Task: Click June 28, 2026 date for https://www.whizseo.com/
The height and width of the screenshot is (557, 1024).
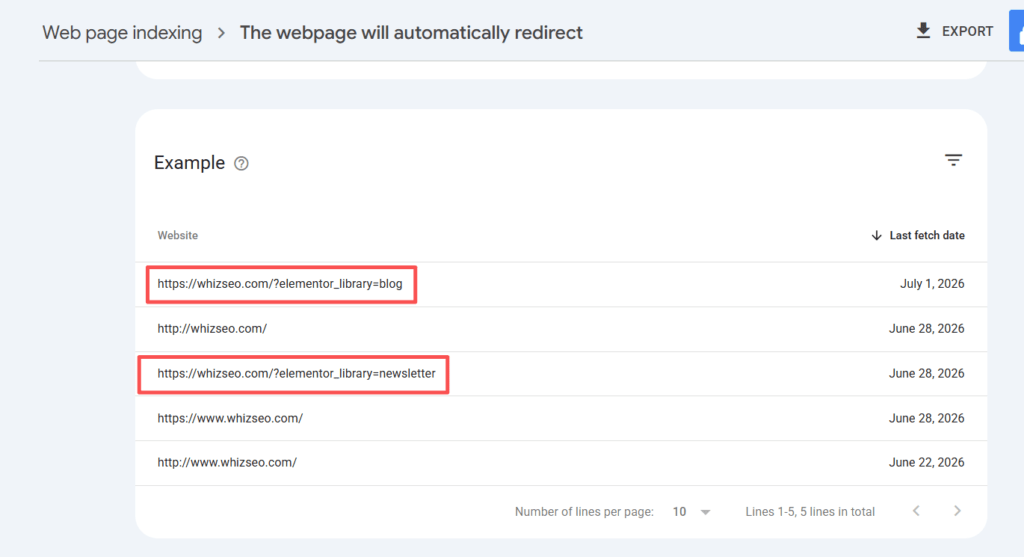Action: point(926,418)
